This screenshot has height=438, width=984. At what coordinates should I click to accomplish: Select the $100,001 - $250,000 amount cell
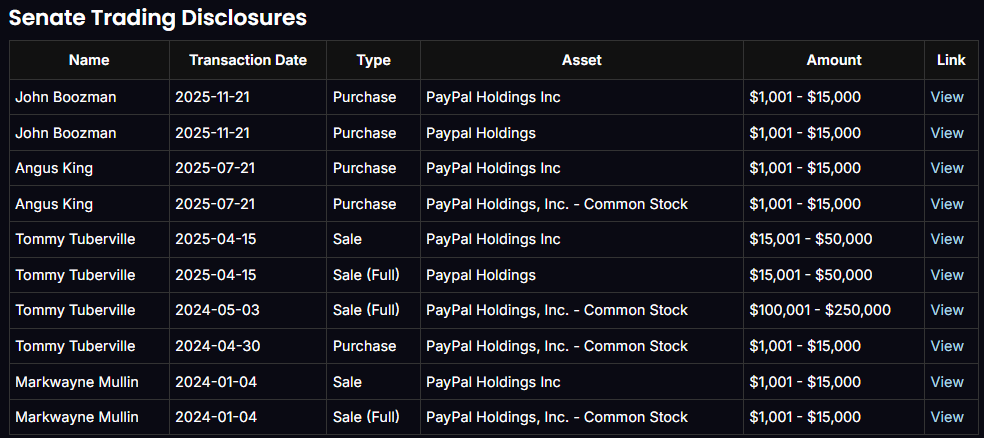[x=819, y=310]
